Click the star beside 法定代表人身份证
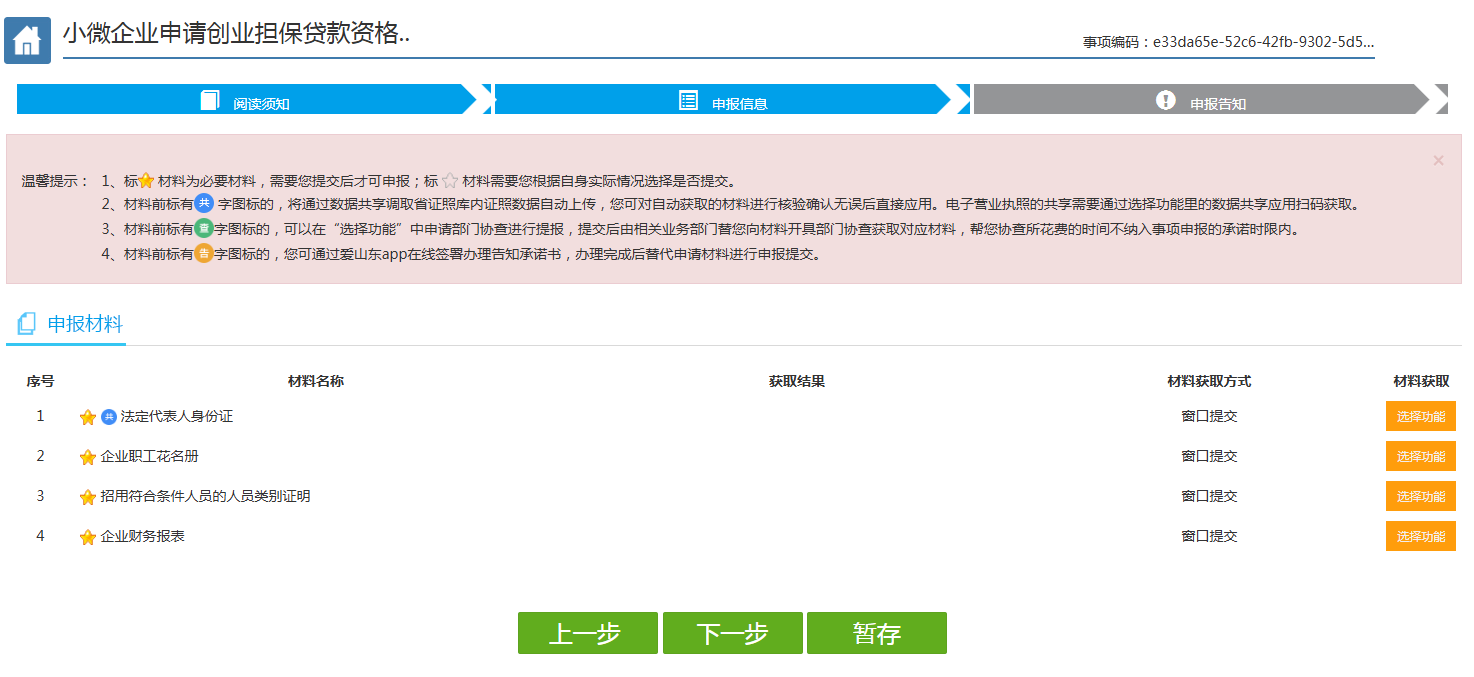The image size is (1474, 677). click(87, 416)
